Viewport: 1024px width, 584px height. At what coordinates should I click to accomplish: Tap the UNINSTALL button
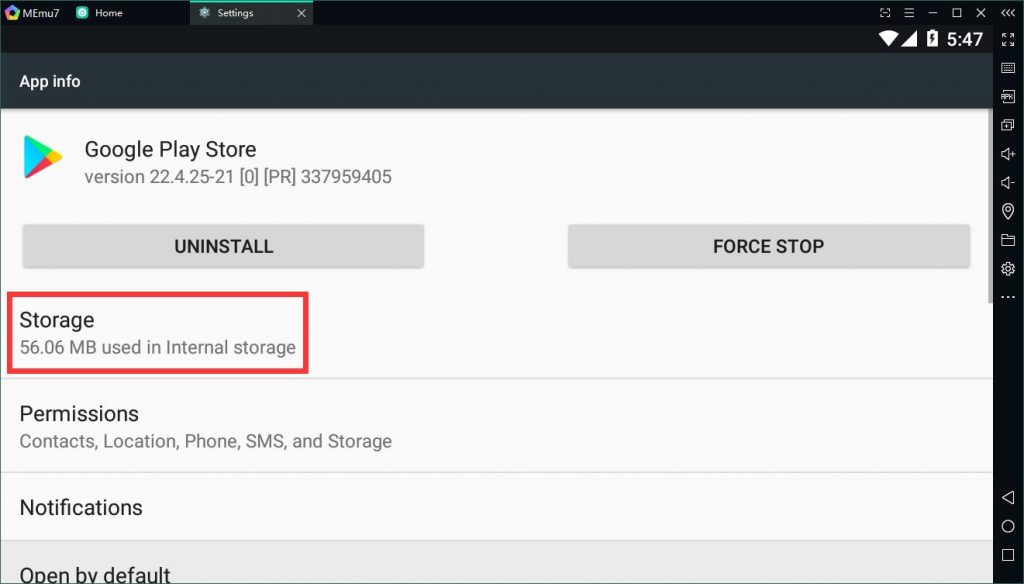[223, 246]
